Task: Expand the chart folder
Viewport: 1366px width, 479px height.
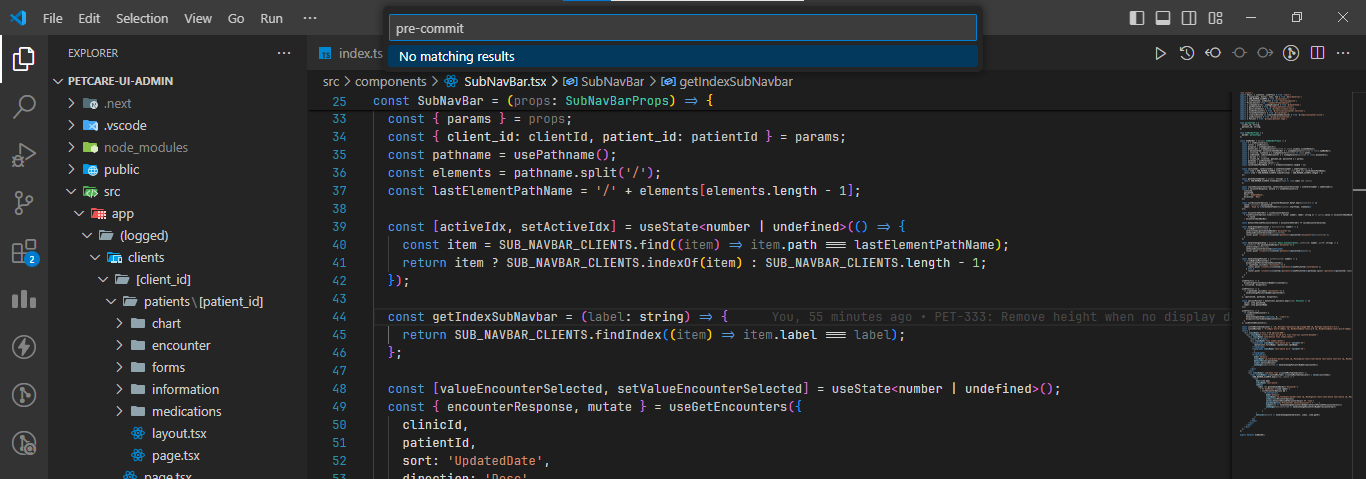Action: pos(119,323)
